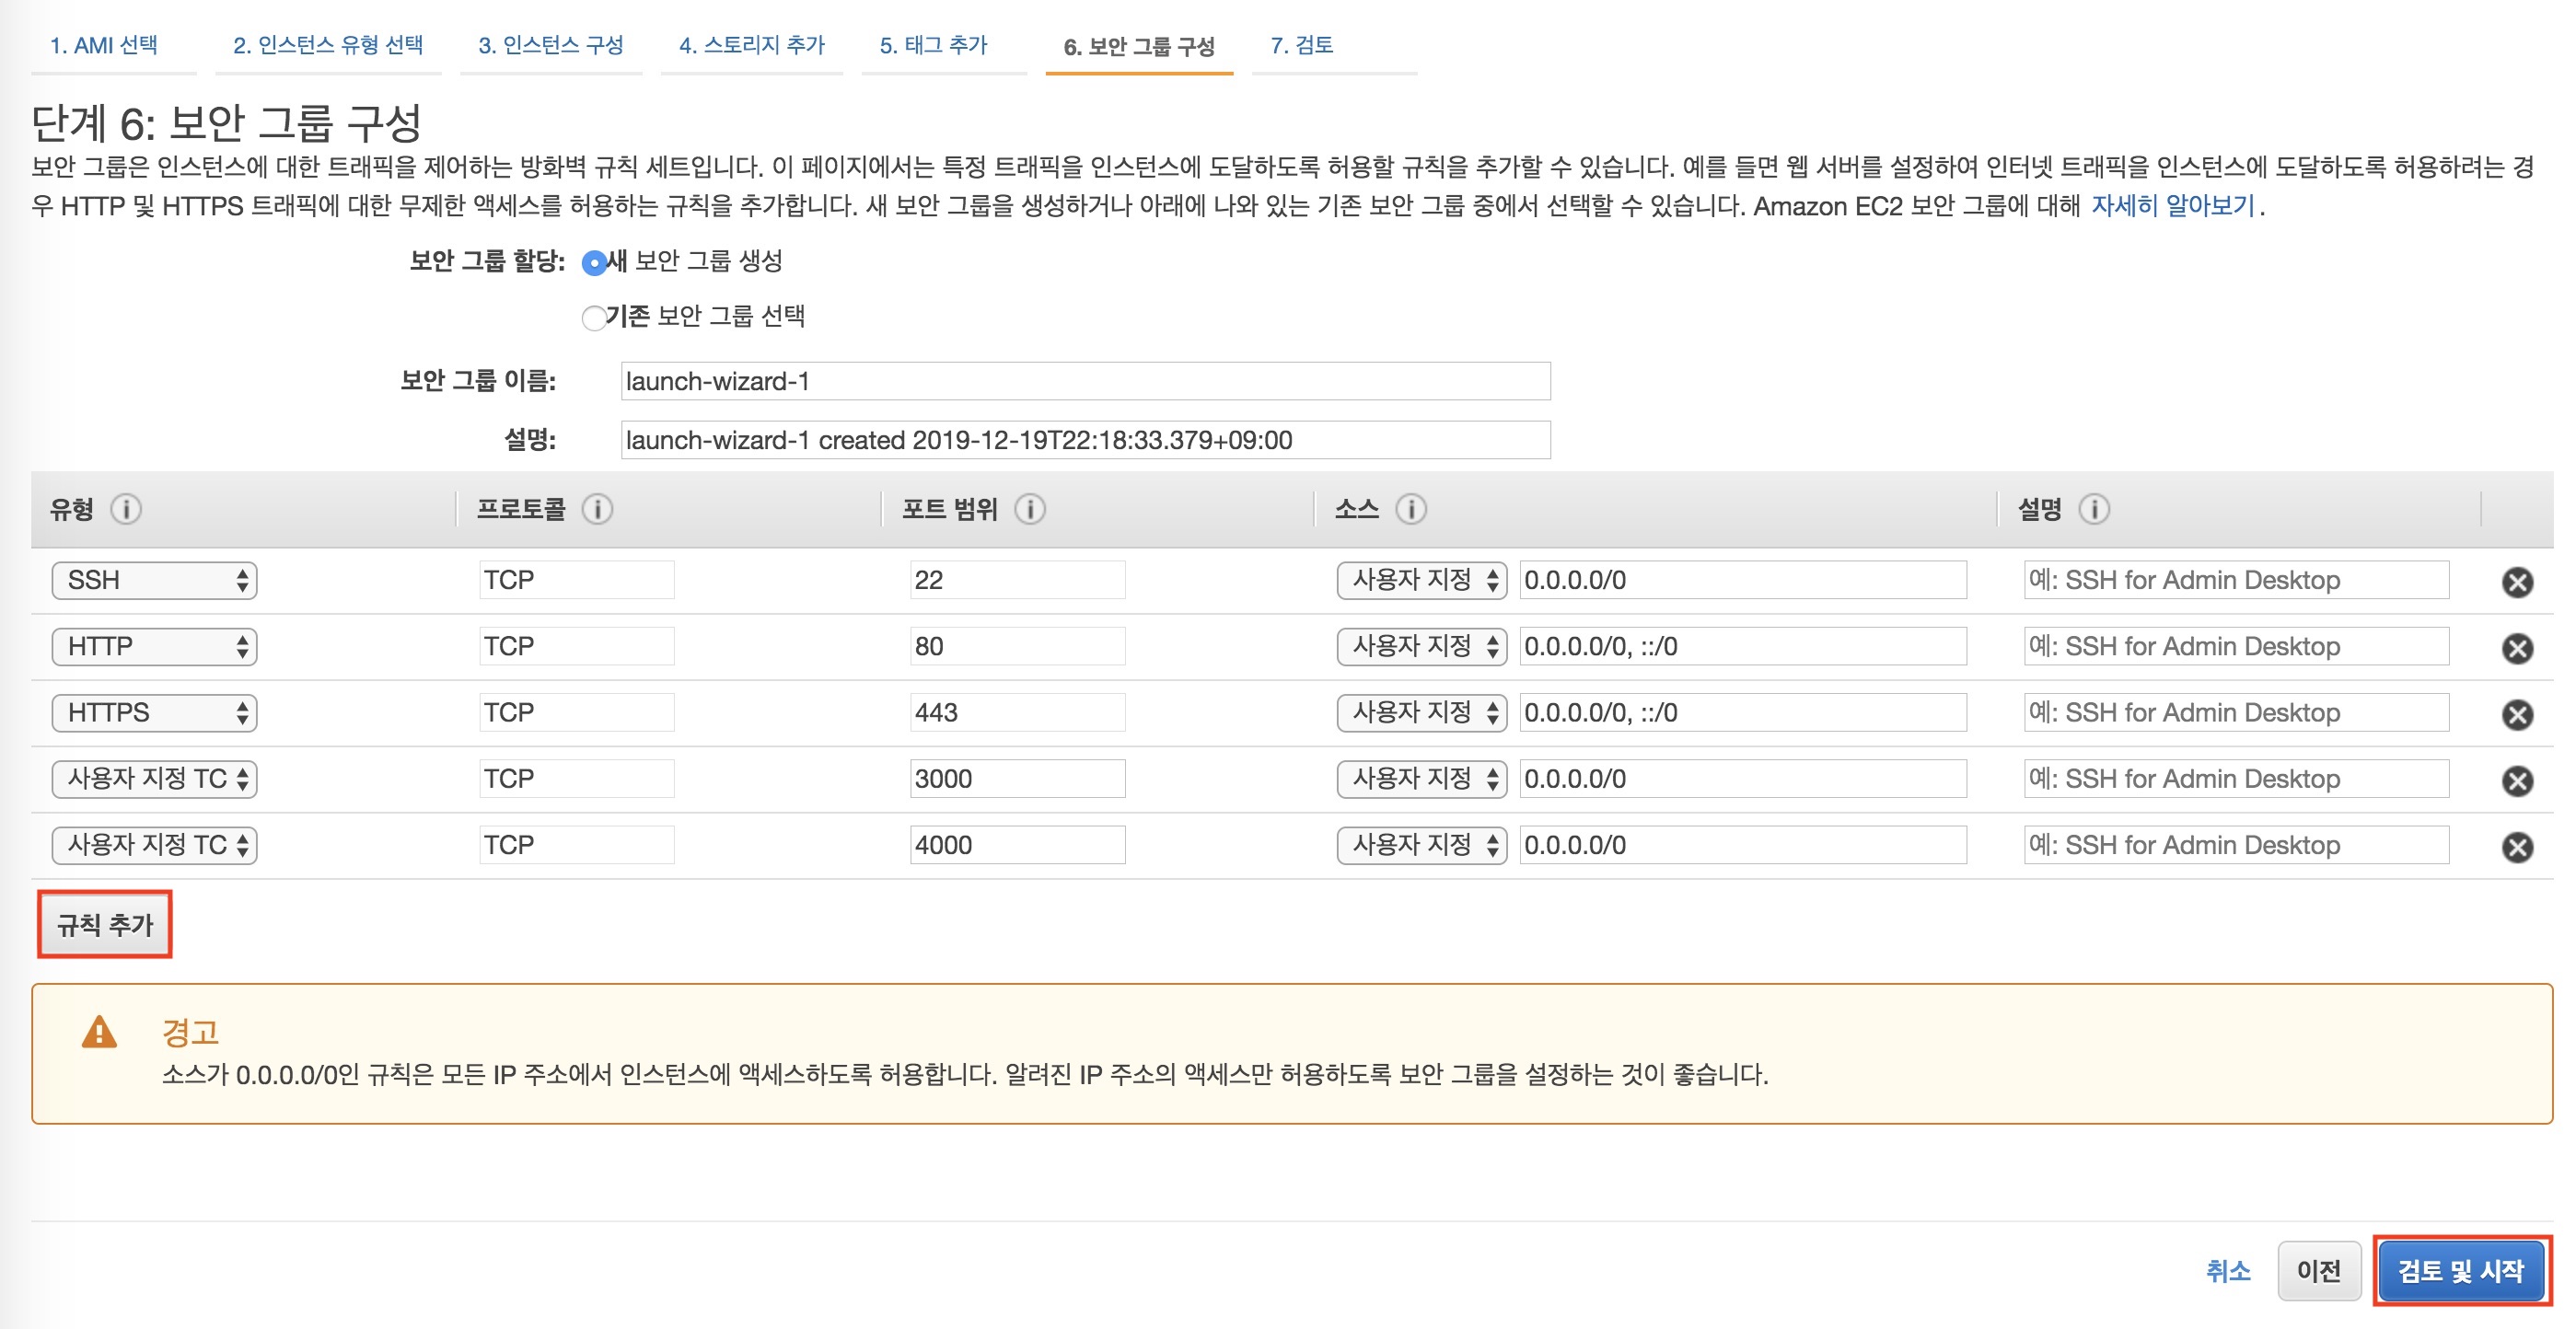The width and height of the screenshot is (2576, 1329).
Task: Go to 4. 스토리지 추가 step
Action: coord(752,45)
